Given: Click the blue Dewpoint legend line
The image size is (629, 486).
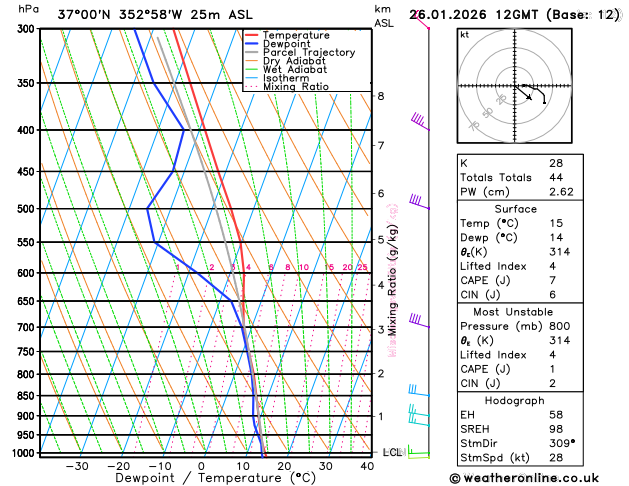Looking at the screenshot, I should pos(252,44).
